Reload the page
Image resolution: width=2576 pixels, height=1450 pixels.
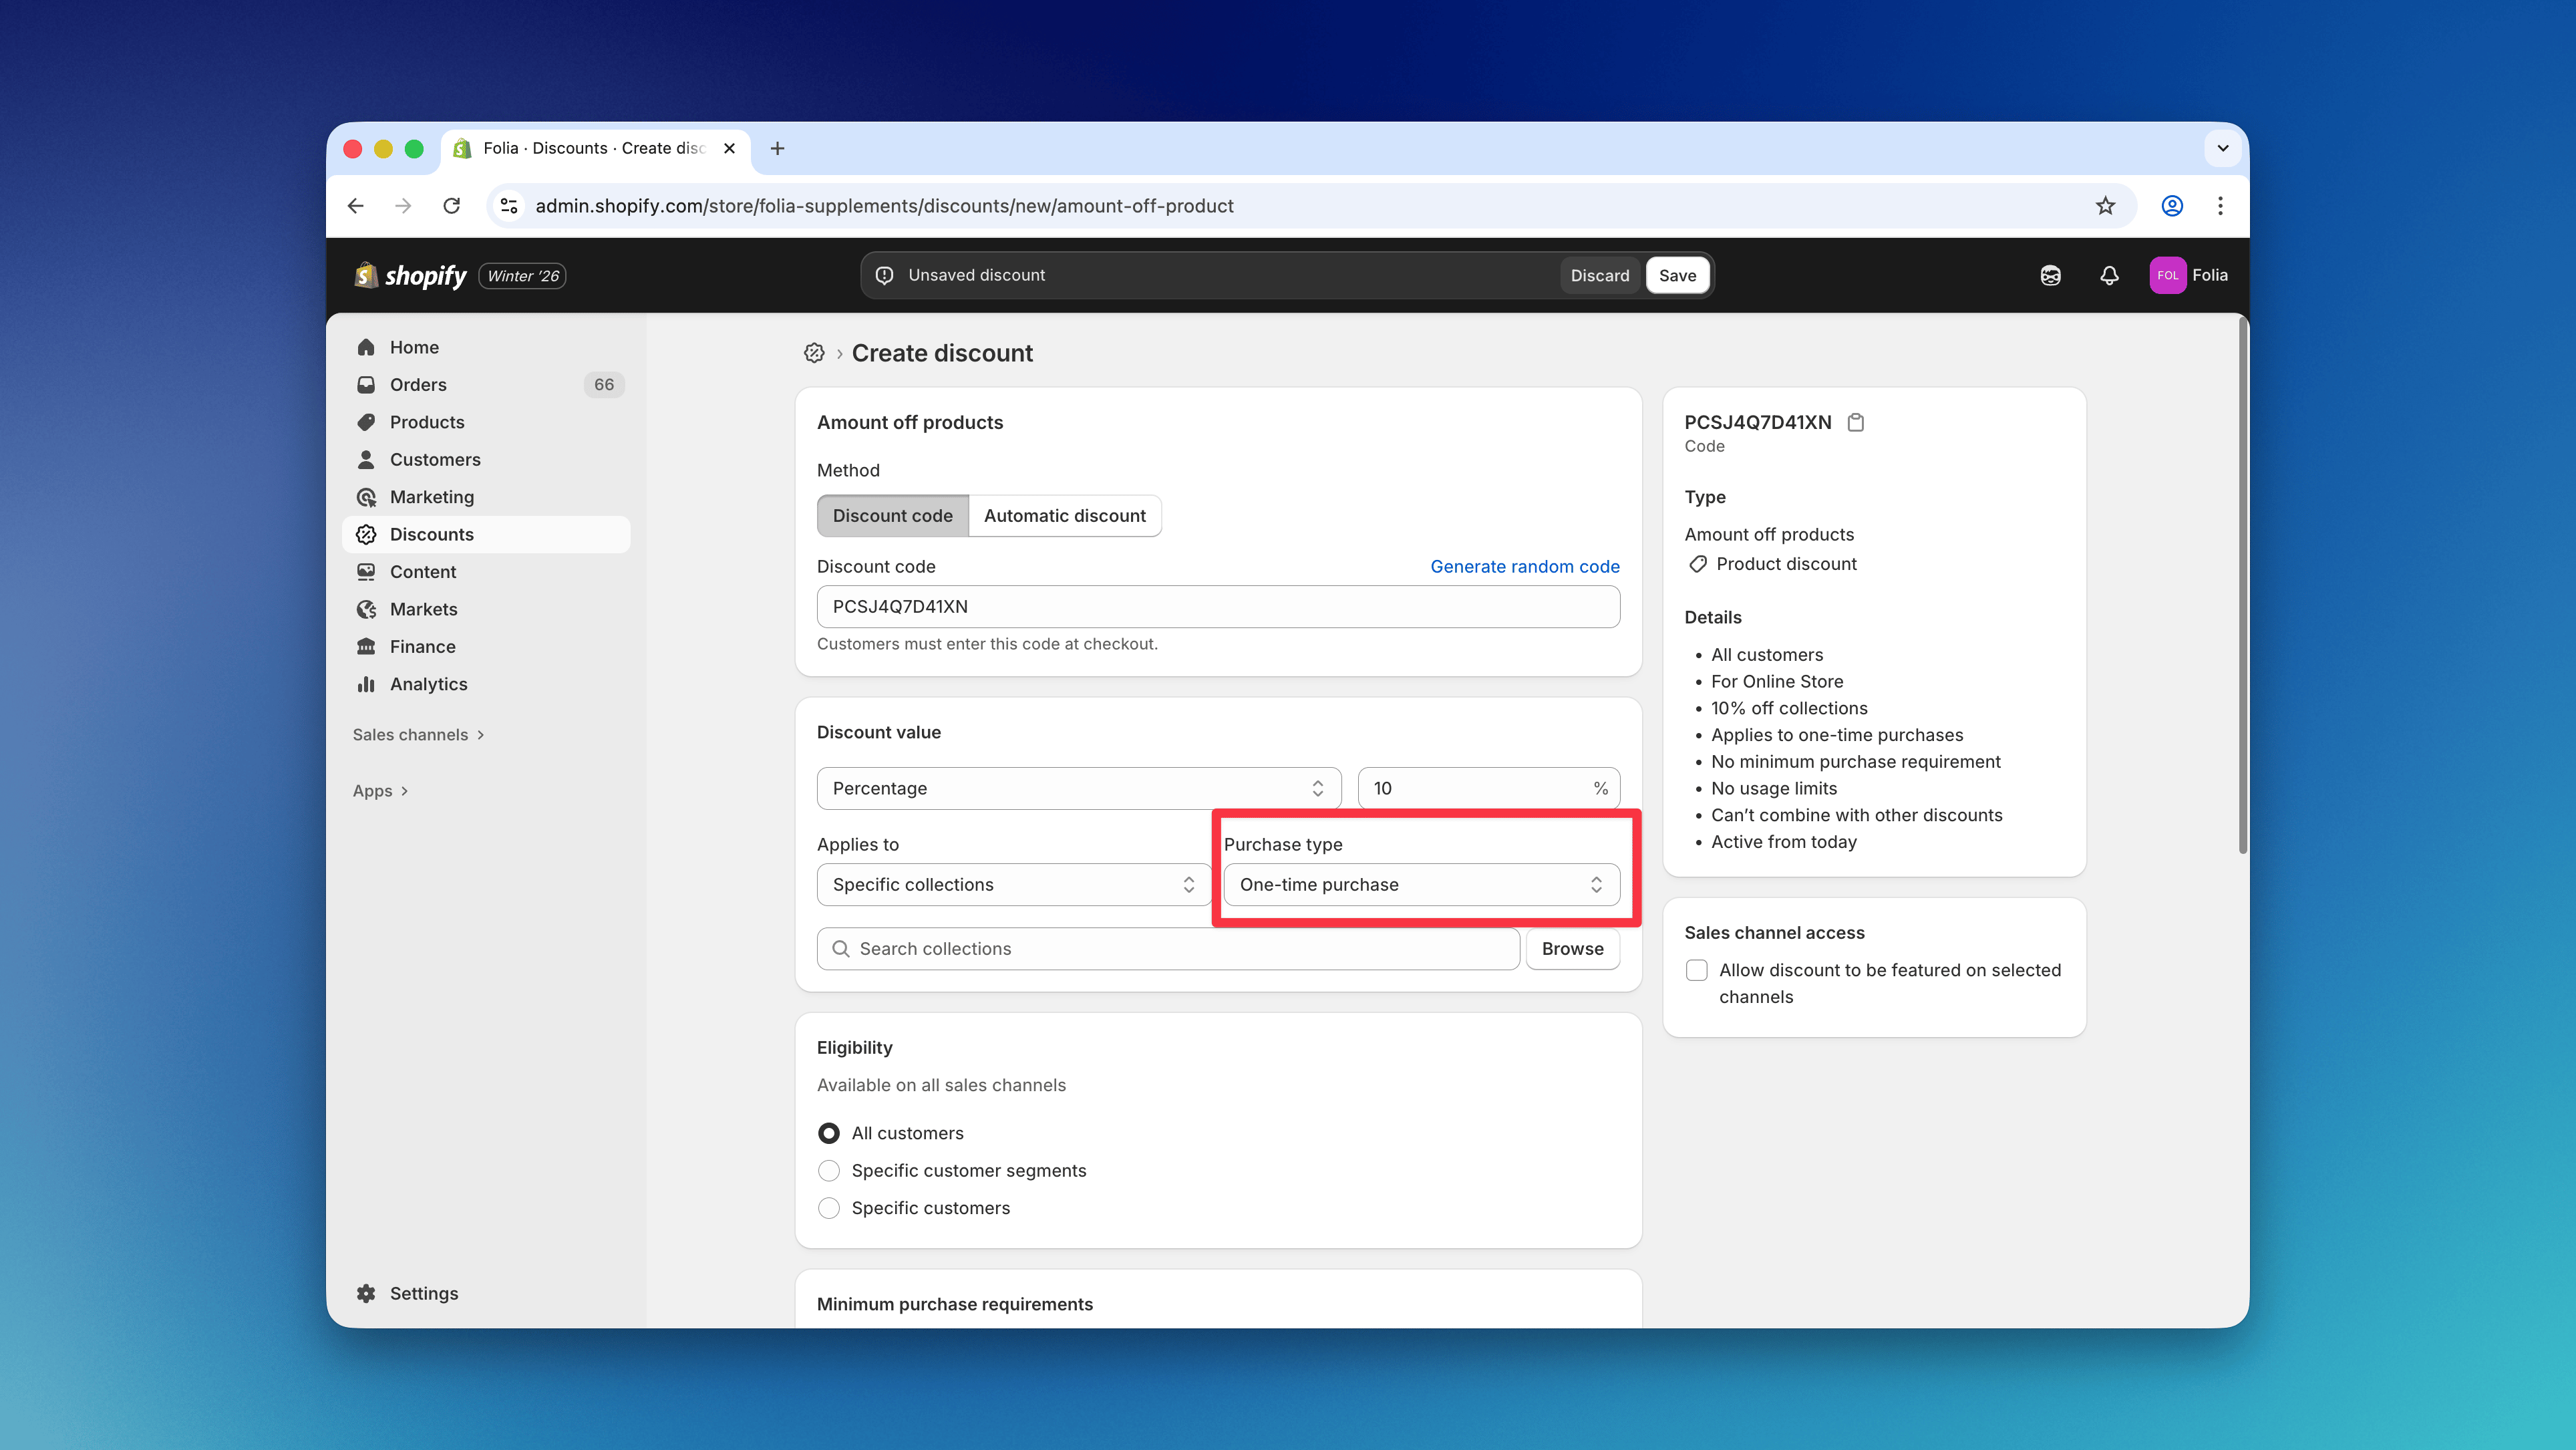pos(452,206)
